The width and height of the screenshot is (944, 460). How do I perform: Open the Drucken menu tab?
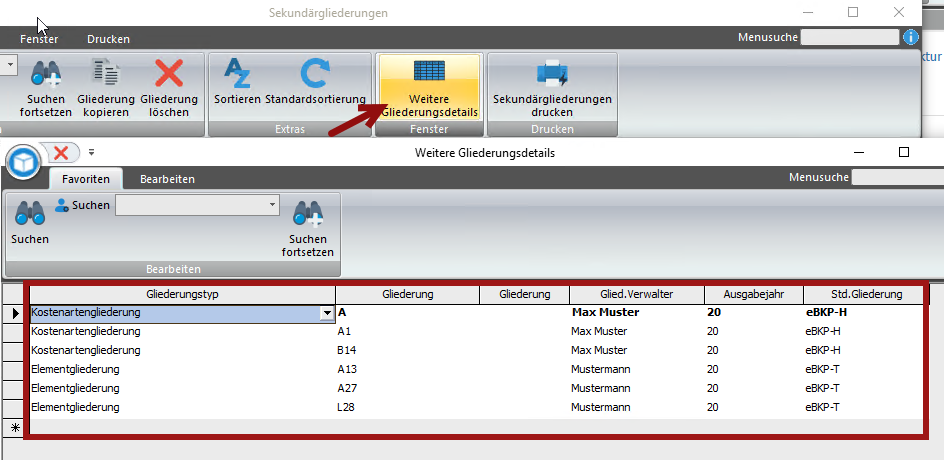point(108,39)
